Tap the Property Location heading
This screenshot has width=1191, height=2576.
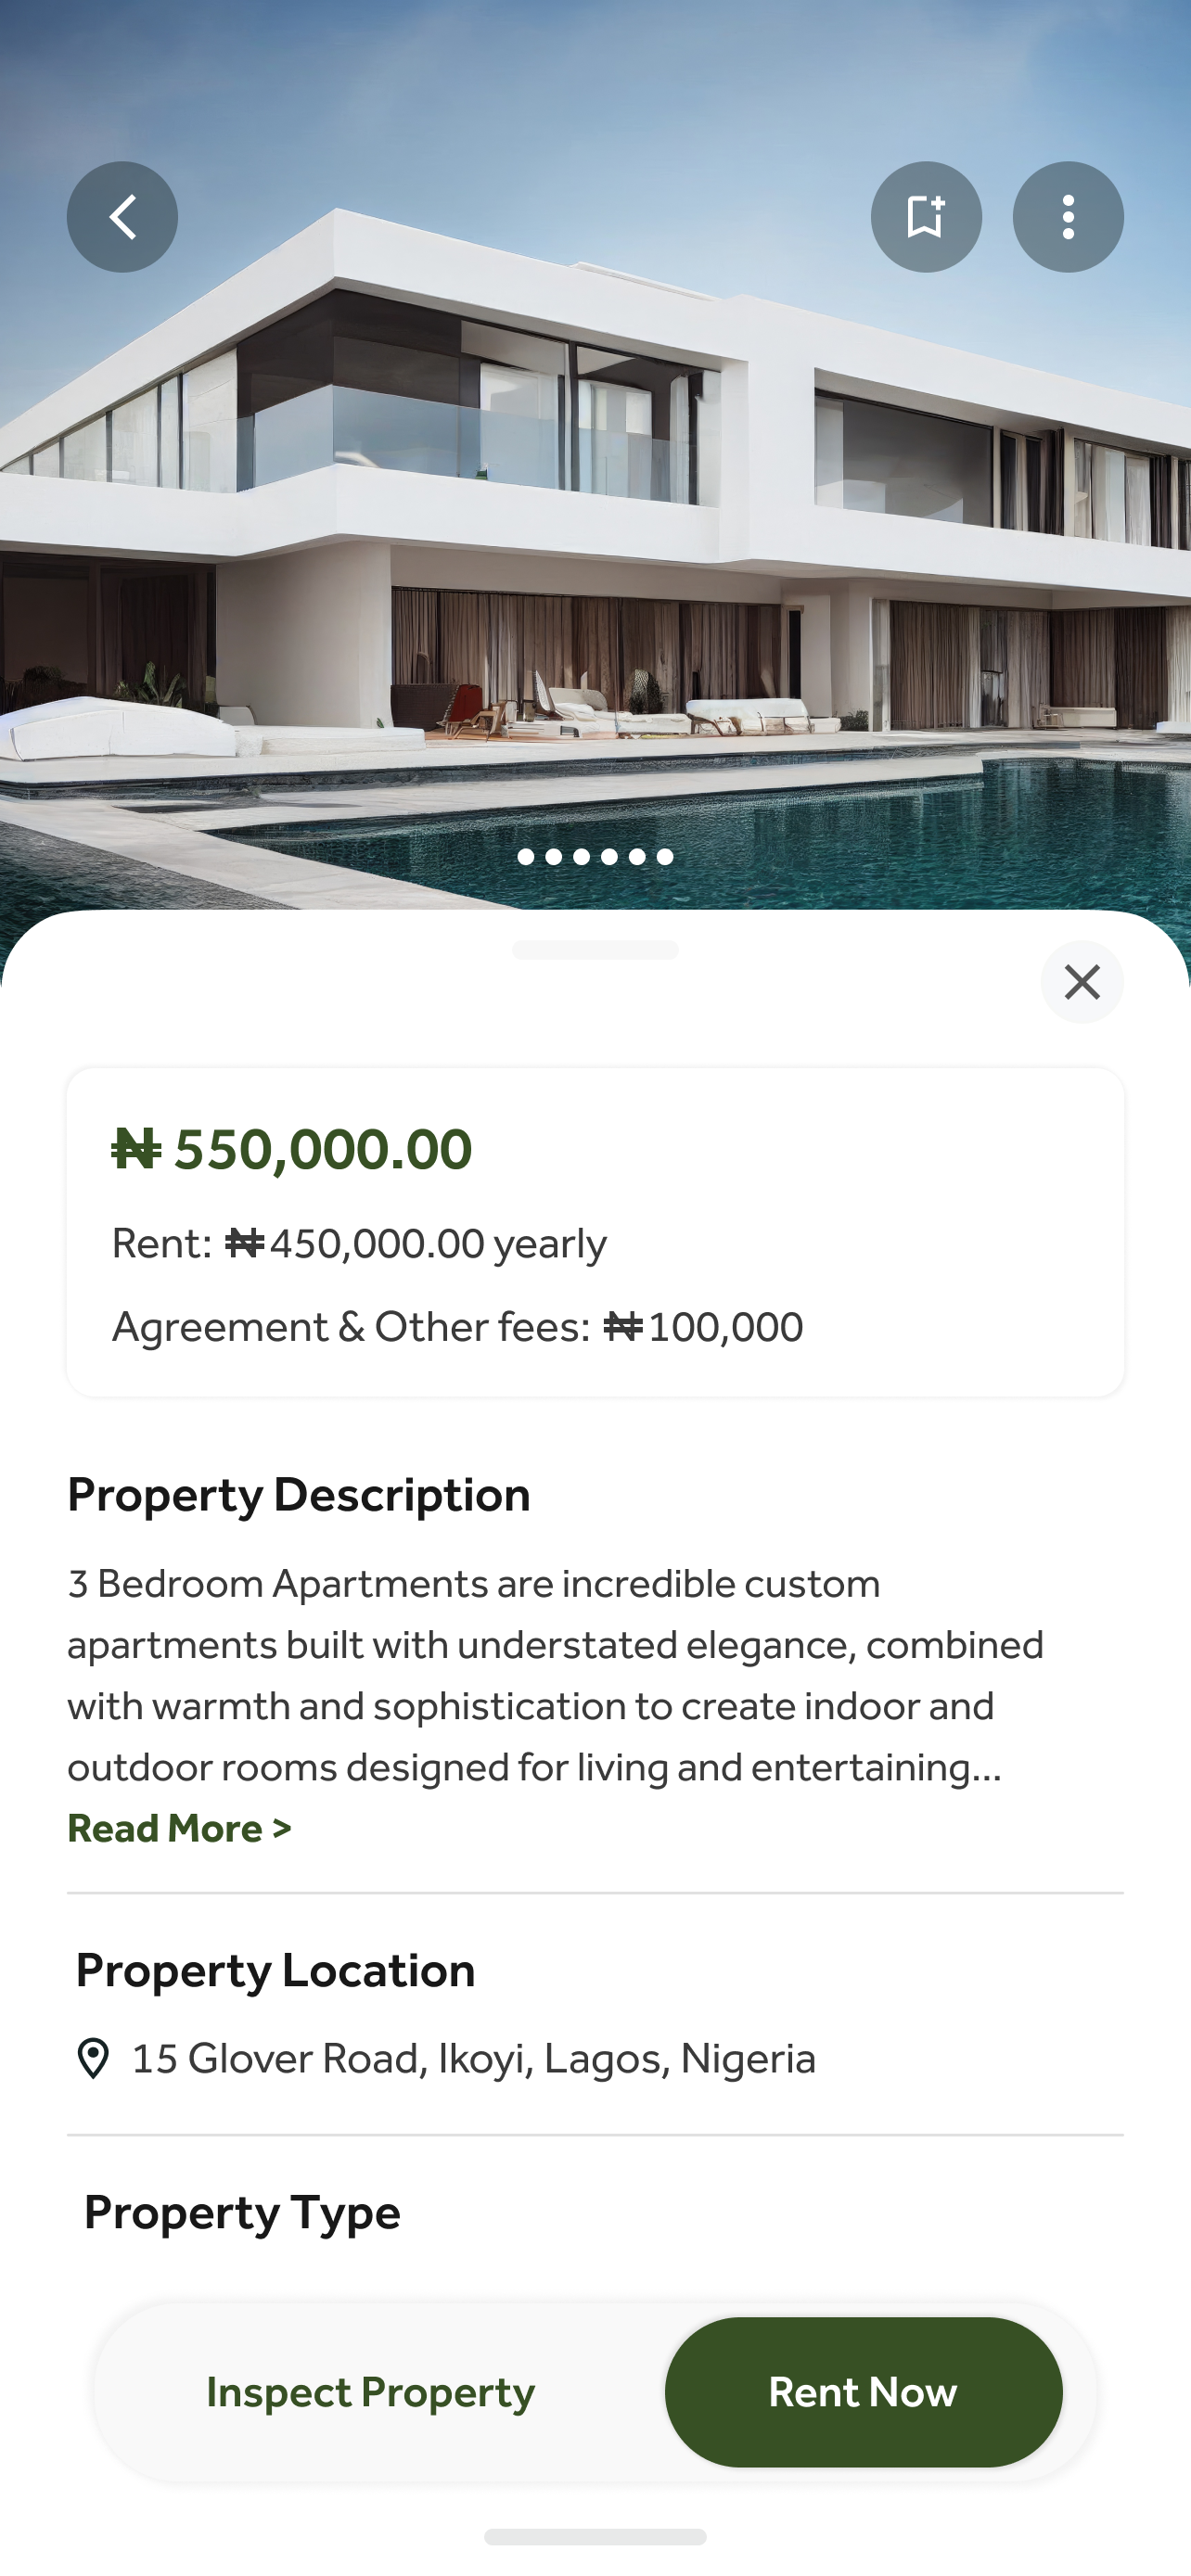tap(275, 1970)
